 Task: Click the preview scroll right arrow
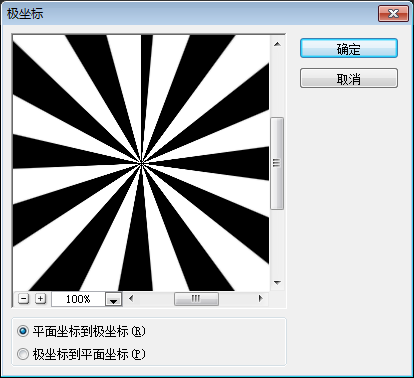tap(261, 298)
